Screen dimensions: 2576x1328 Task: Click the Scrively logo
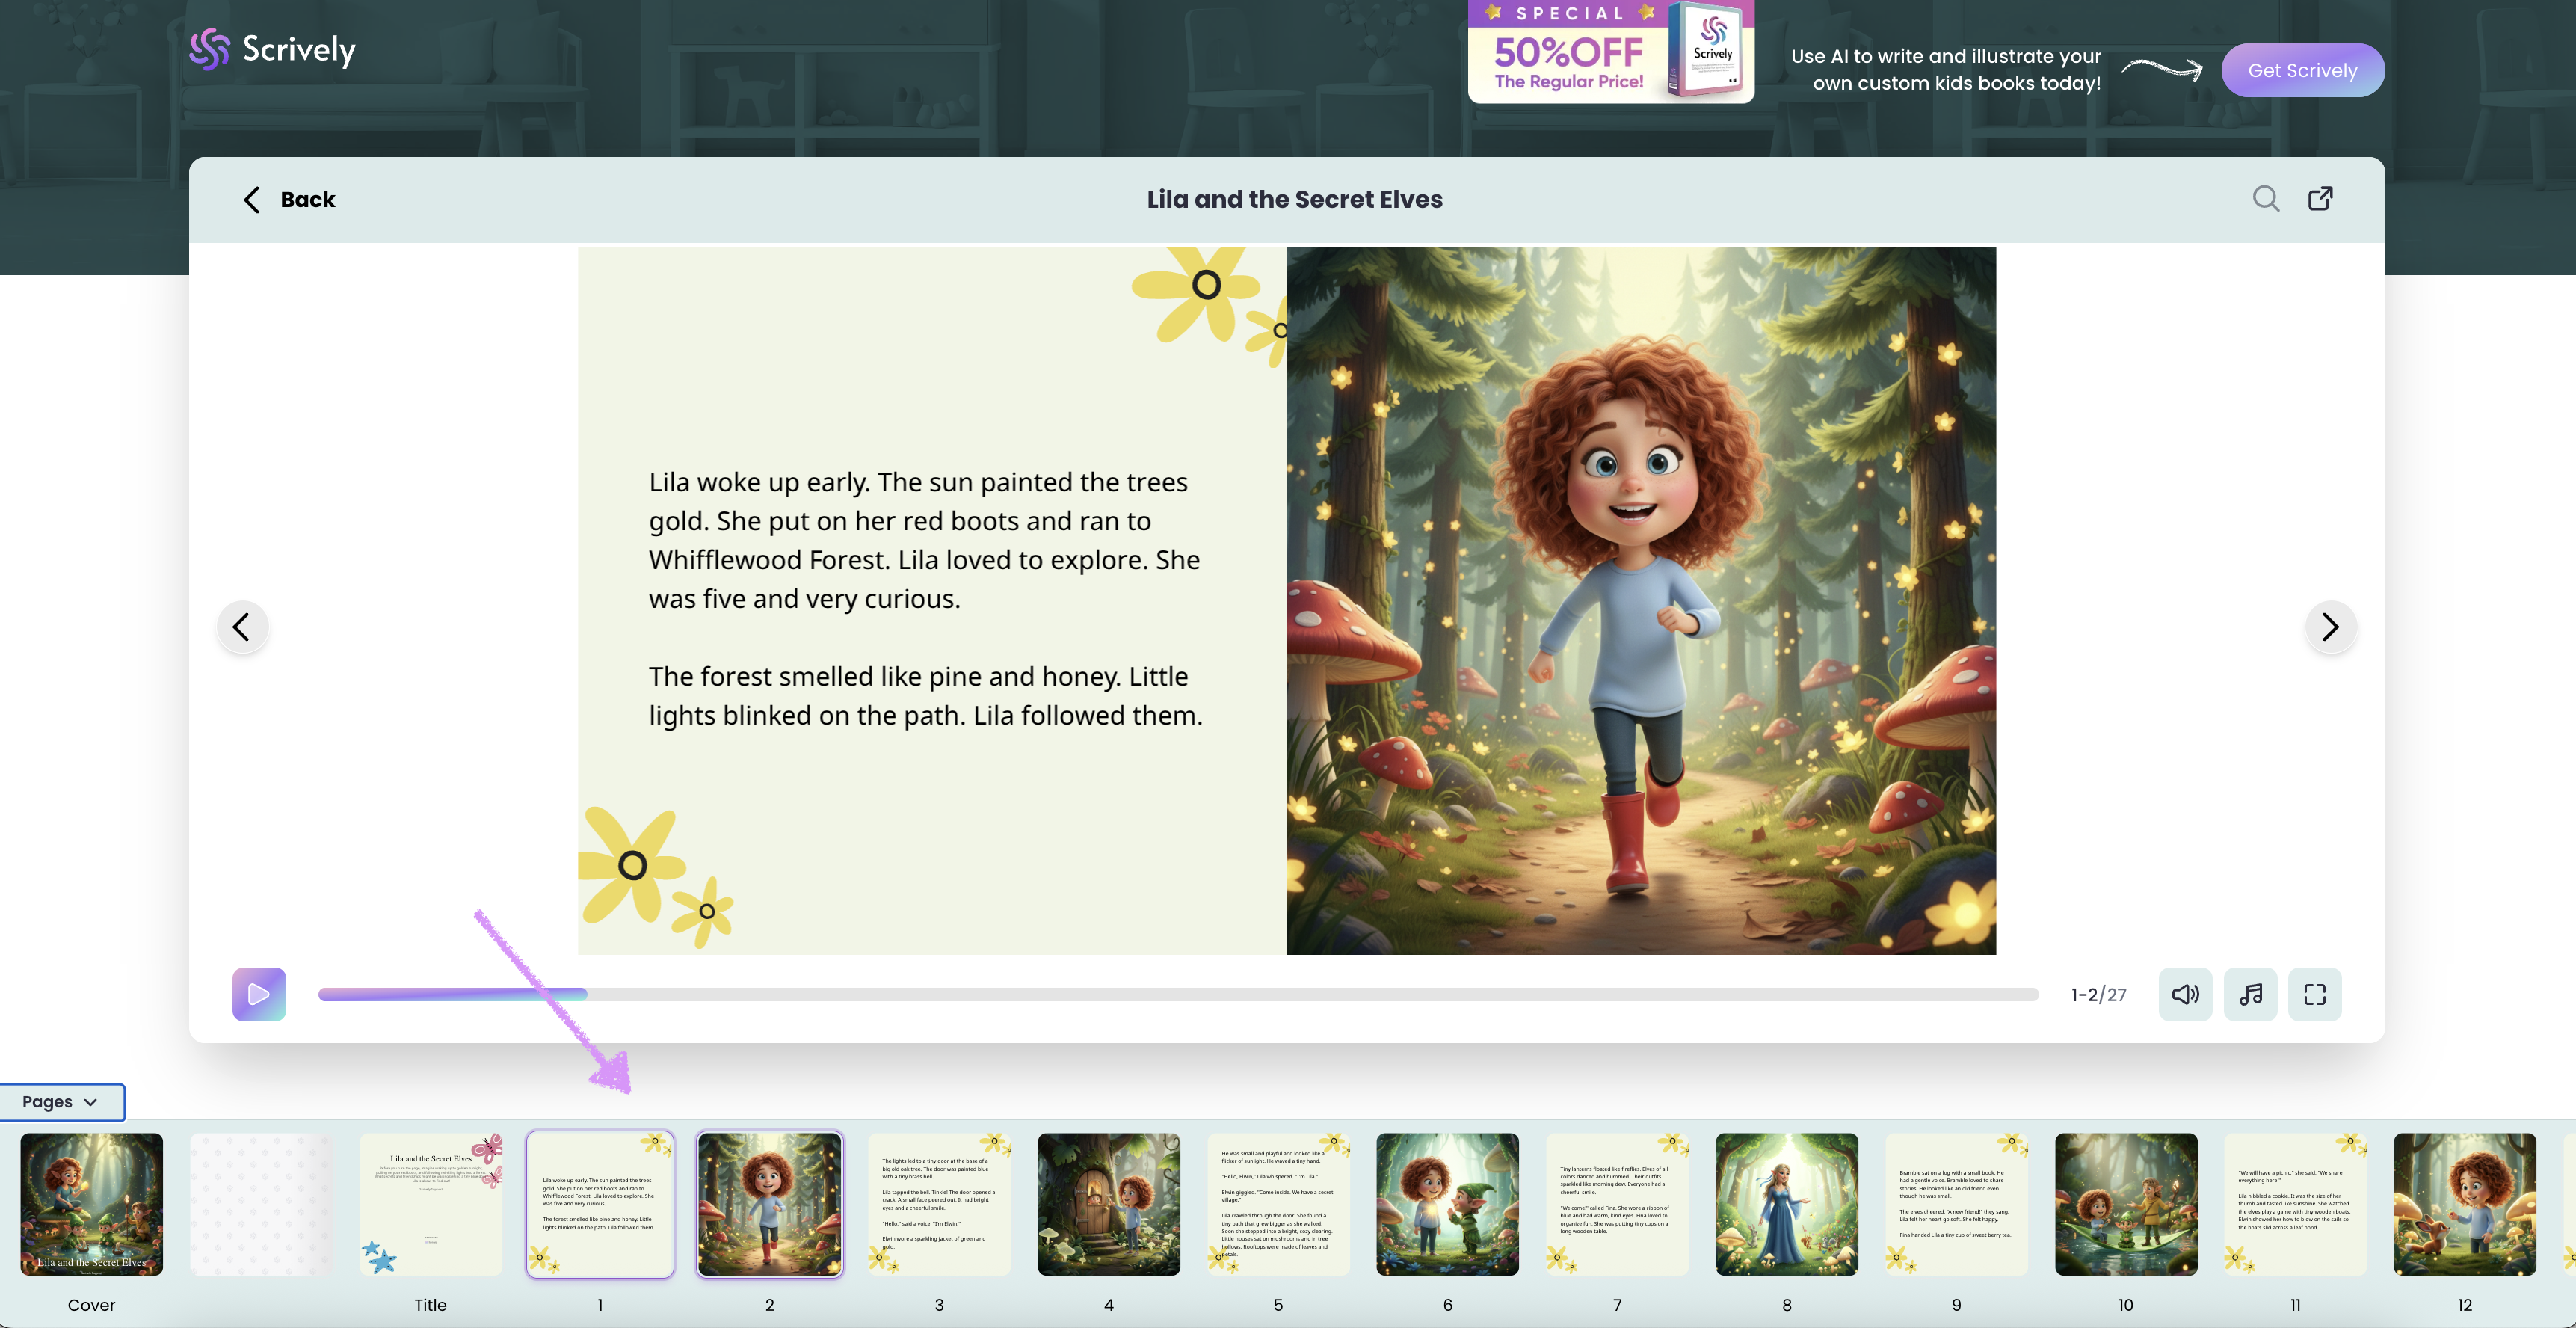click(x=273, y=49)
